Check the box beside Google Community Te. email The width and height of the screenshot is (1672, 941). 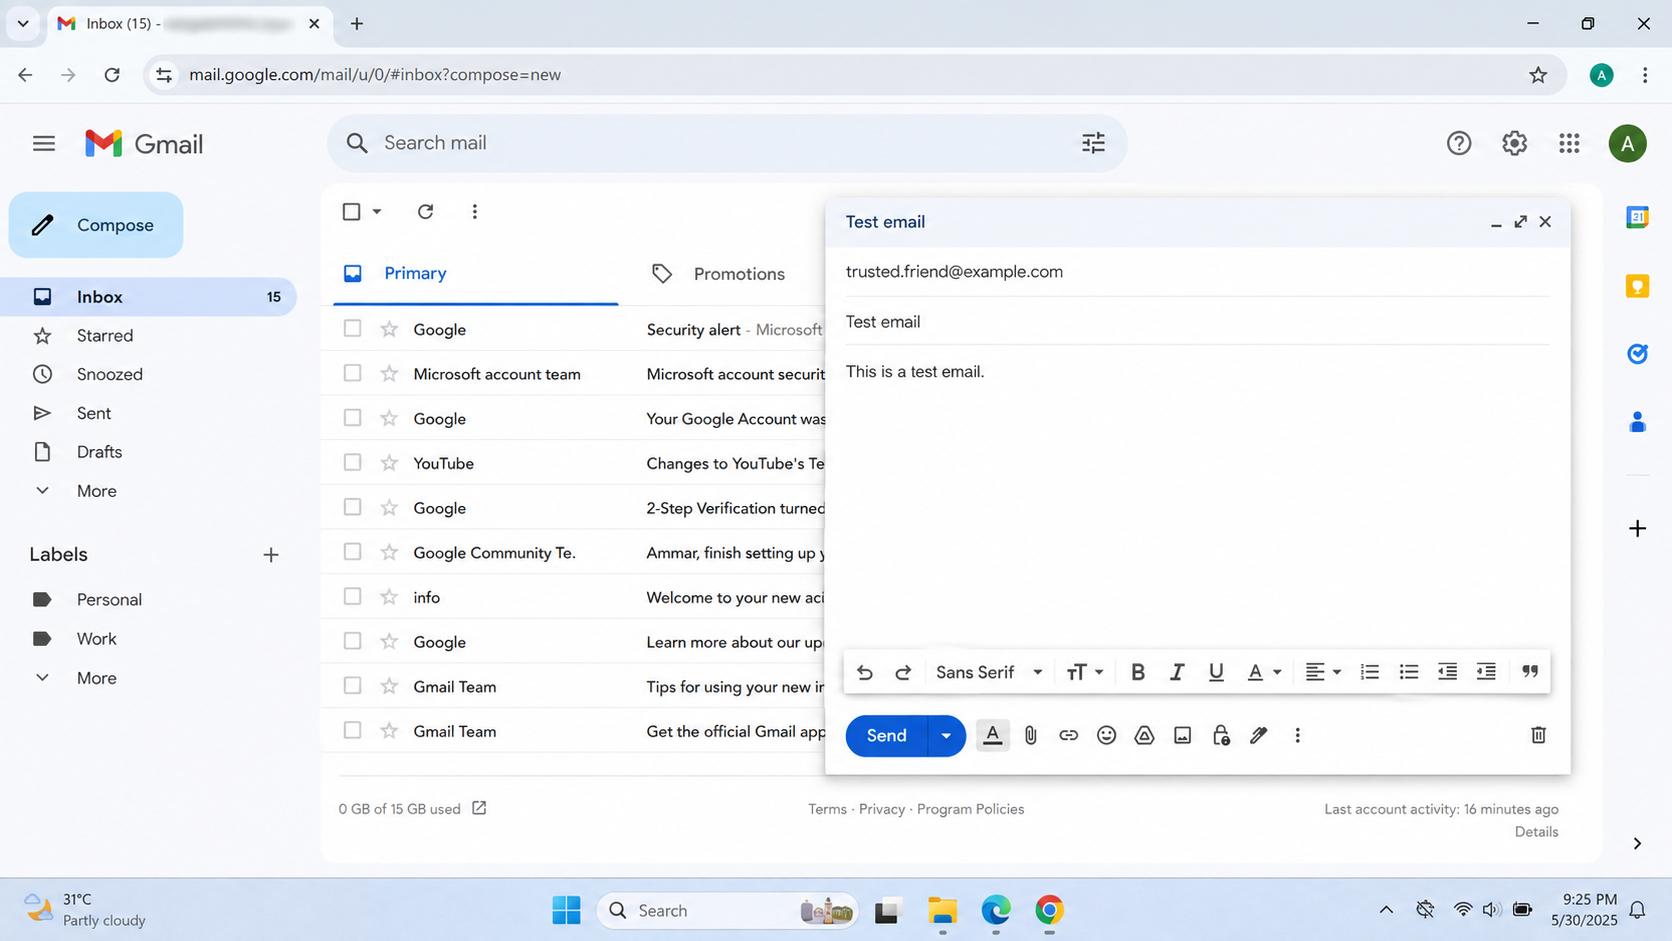[x=352, y=552]
